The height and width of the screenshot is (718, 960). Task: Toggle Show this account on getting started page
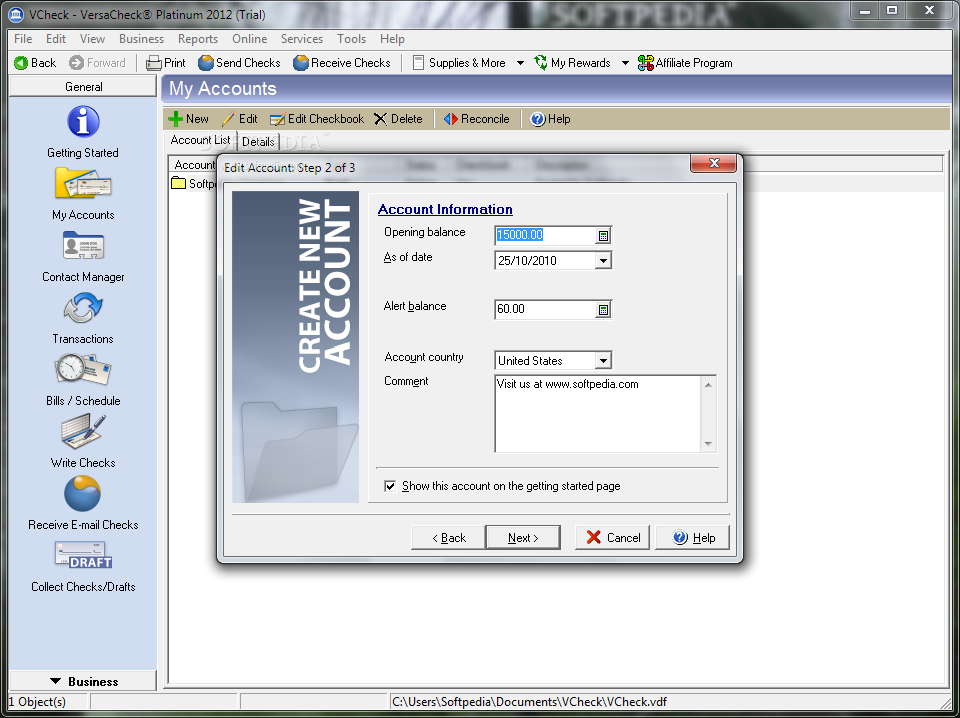pyautogui.click(x=390, y=486)
